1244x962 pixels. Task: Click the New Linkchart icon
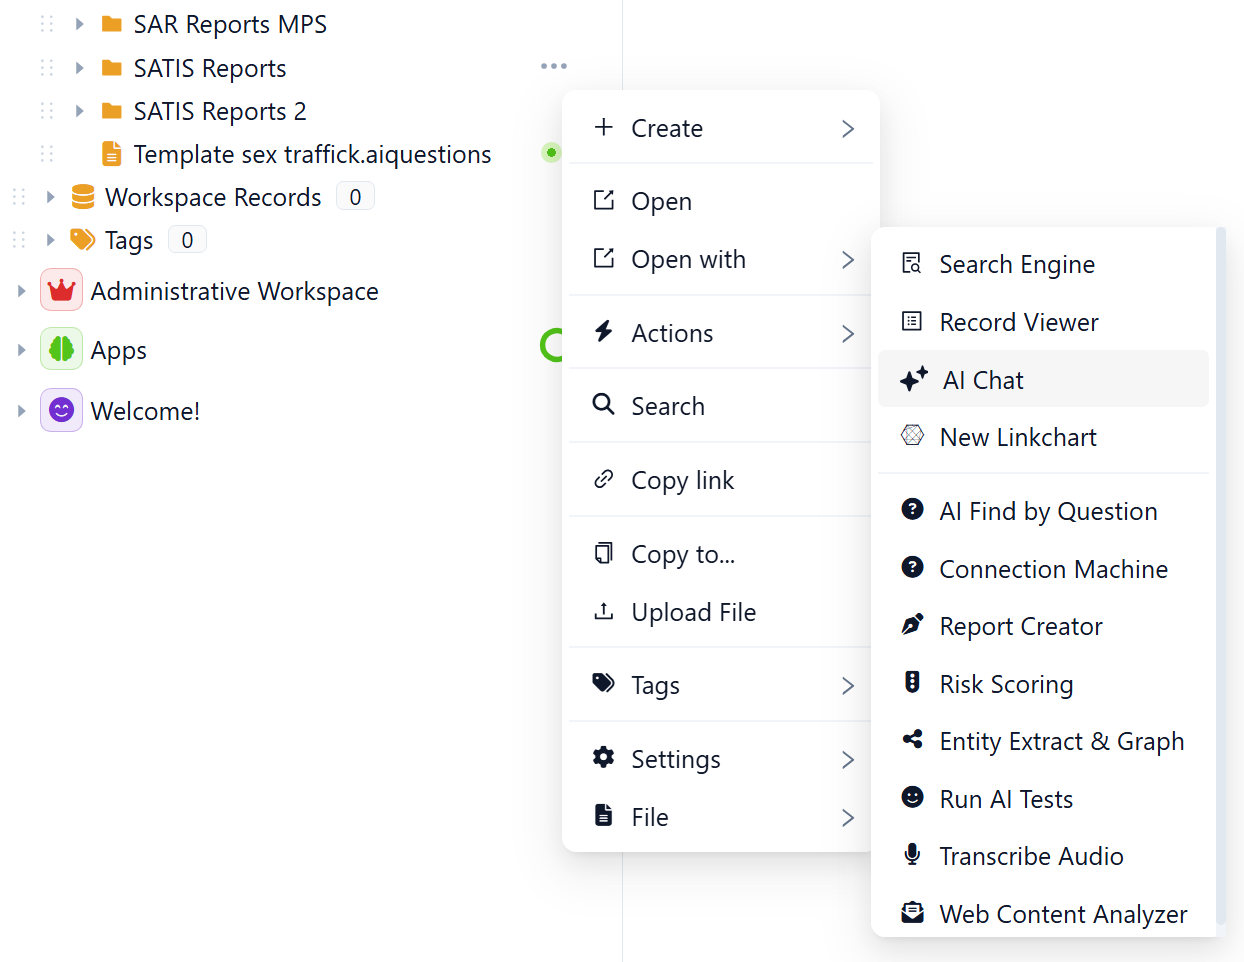pos(912,436)
